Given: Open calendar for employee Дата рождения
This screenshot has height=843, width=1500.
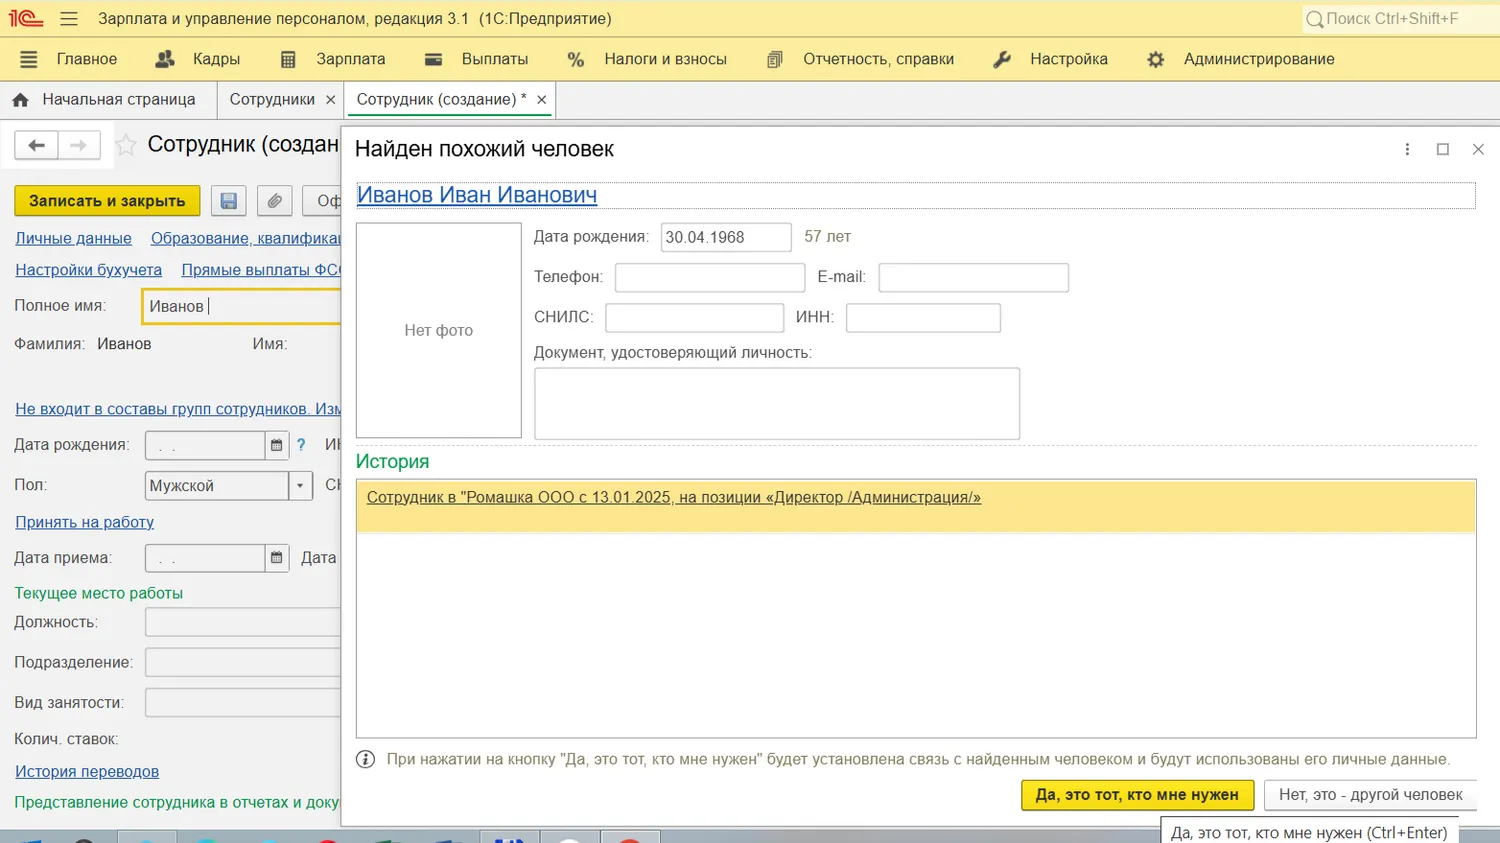Looking at the screenshot, I should (277, 445).
